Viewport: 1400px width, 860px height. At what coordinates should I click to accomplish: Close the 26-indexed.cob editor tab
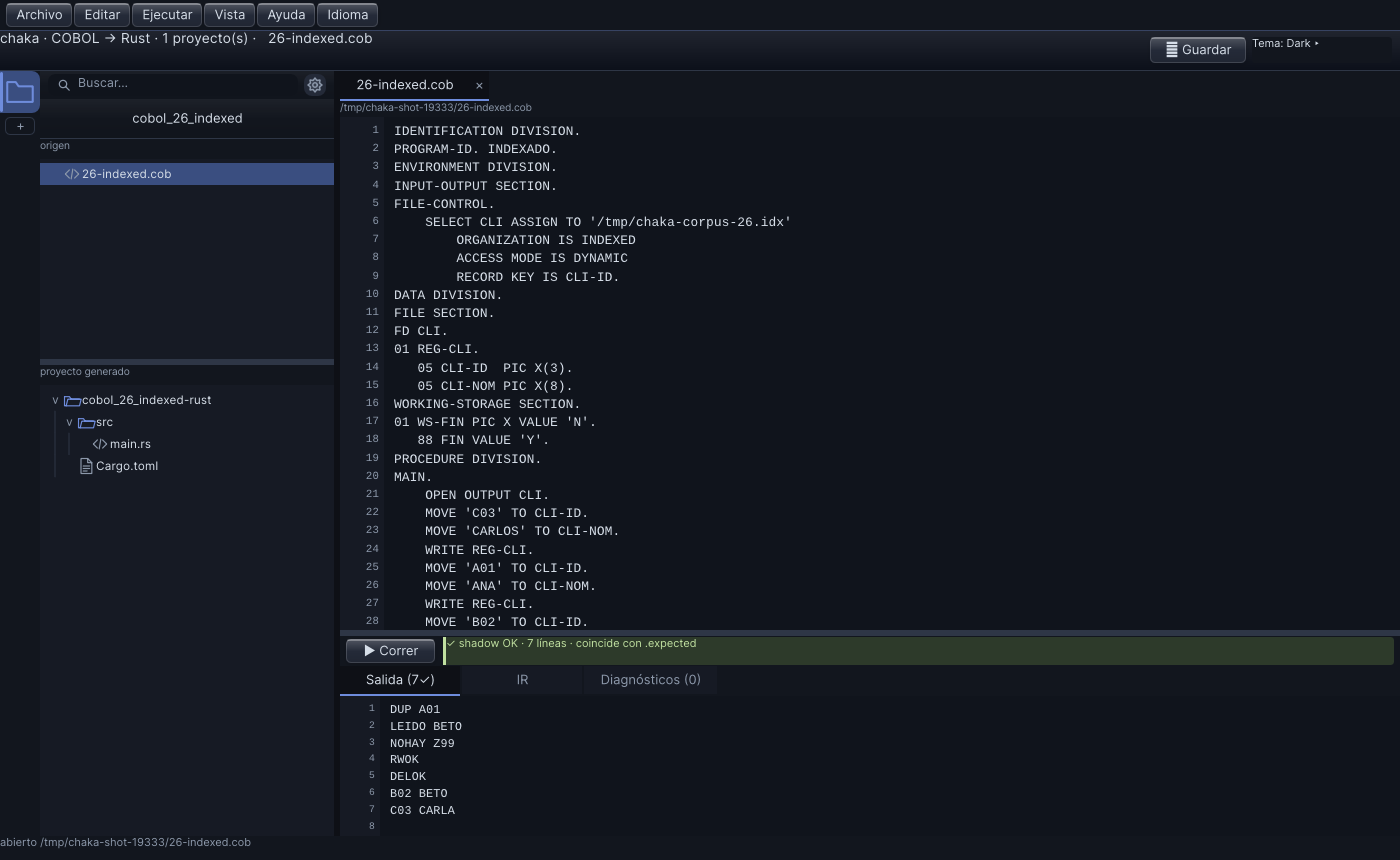click(x=479, y=85)
